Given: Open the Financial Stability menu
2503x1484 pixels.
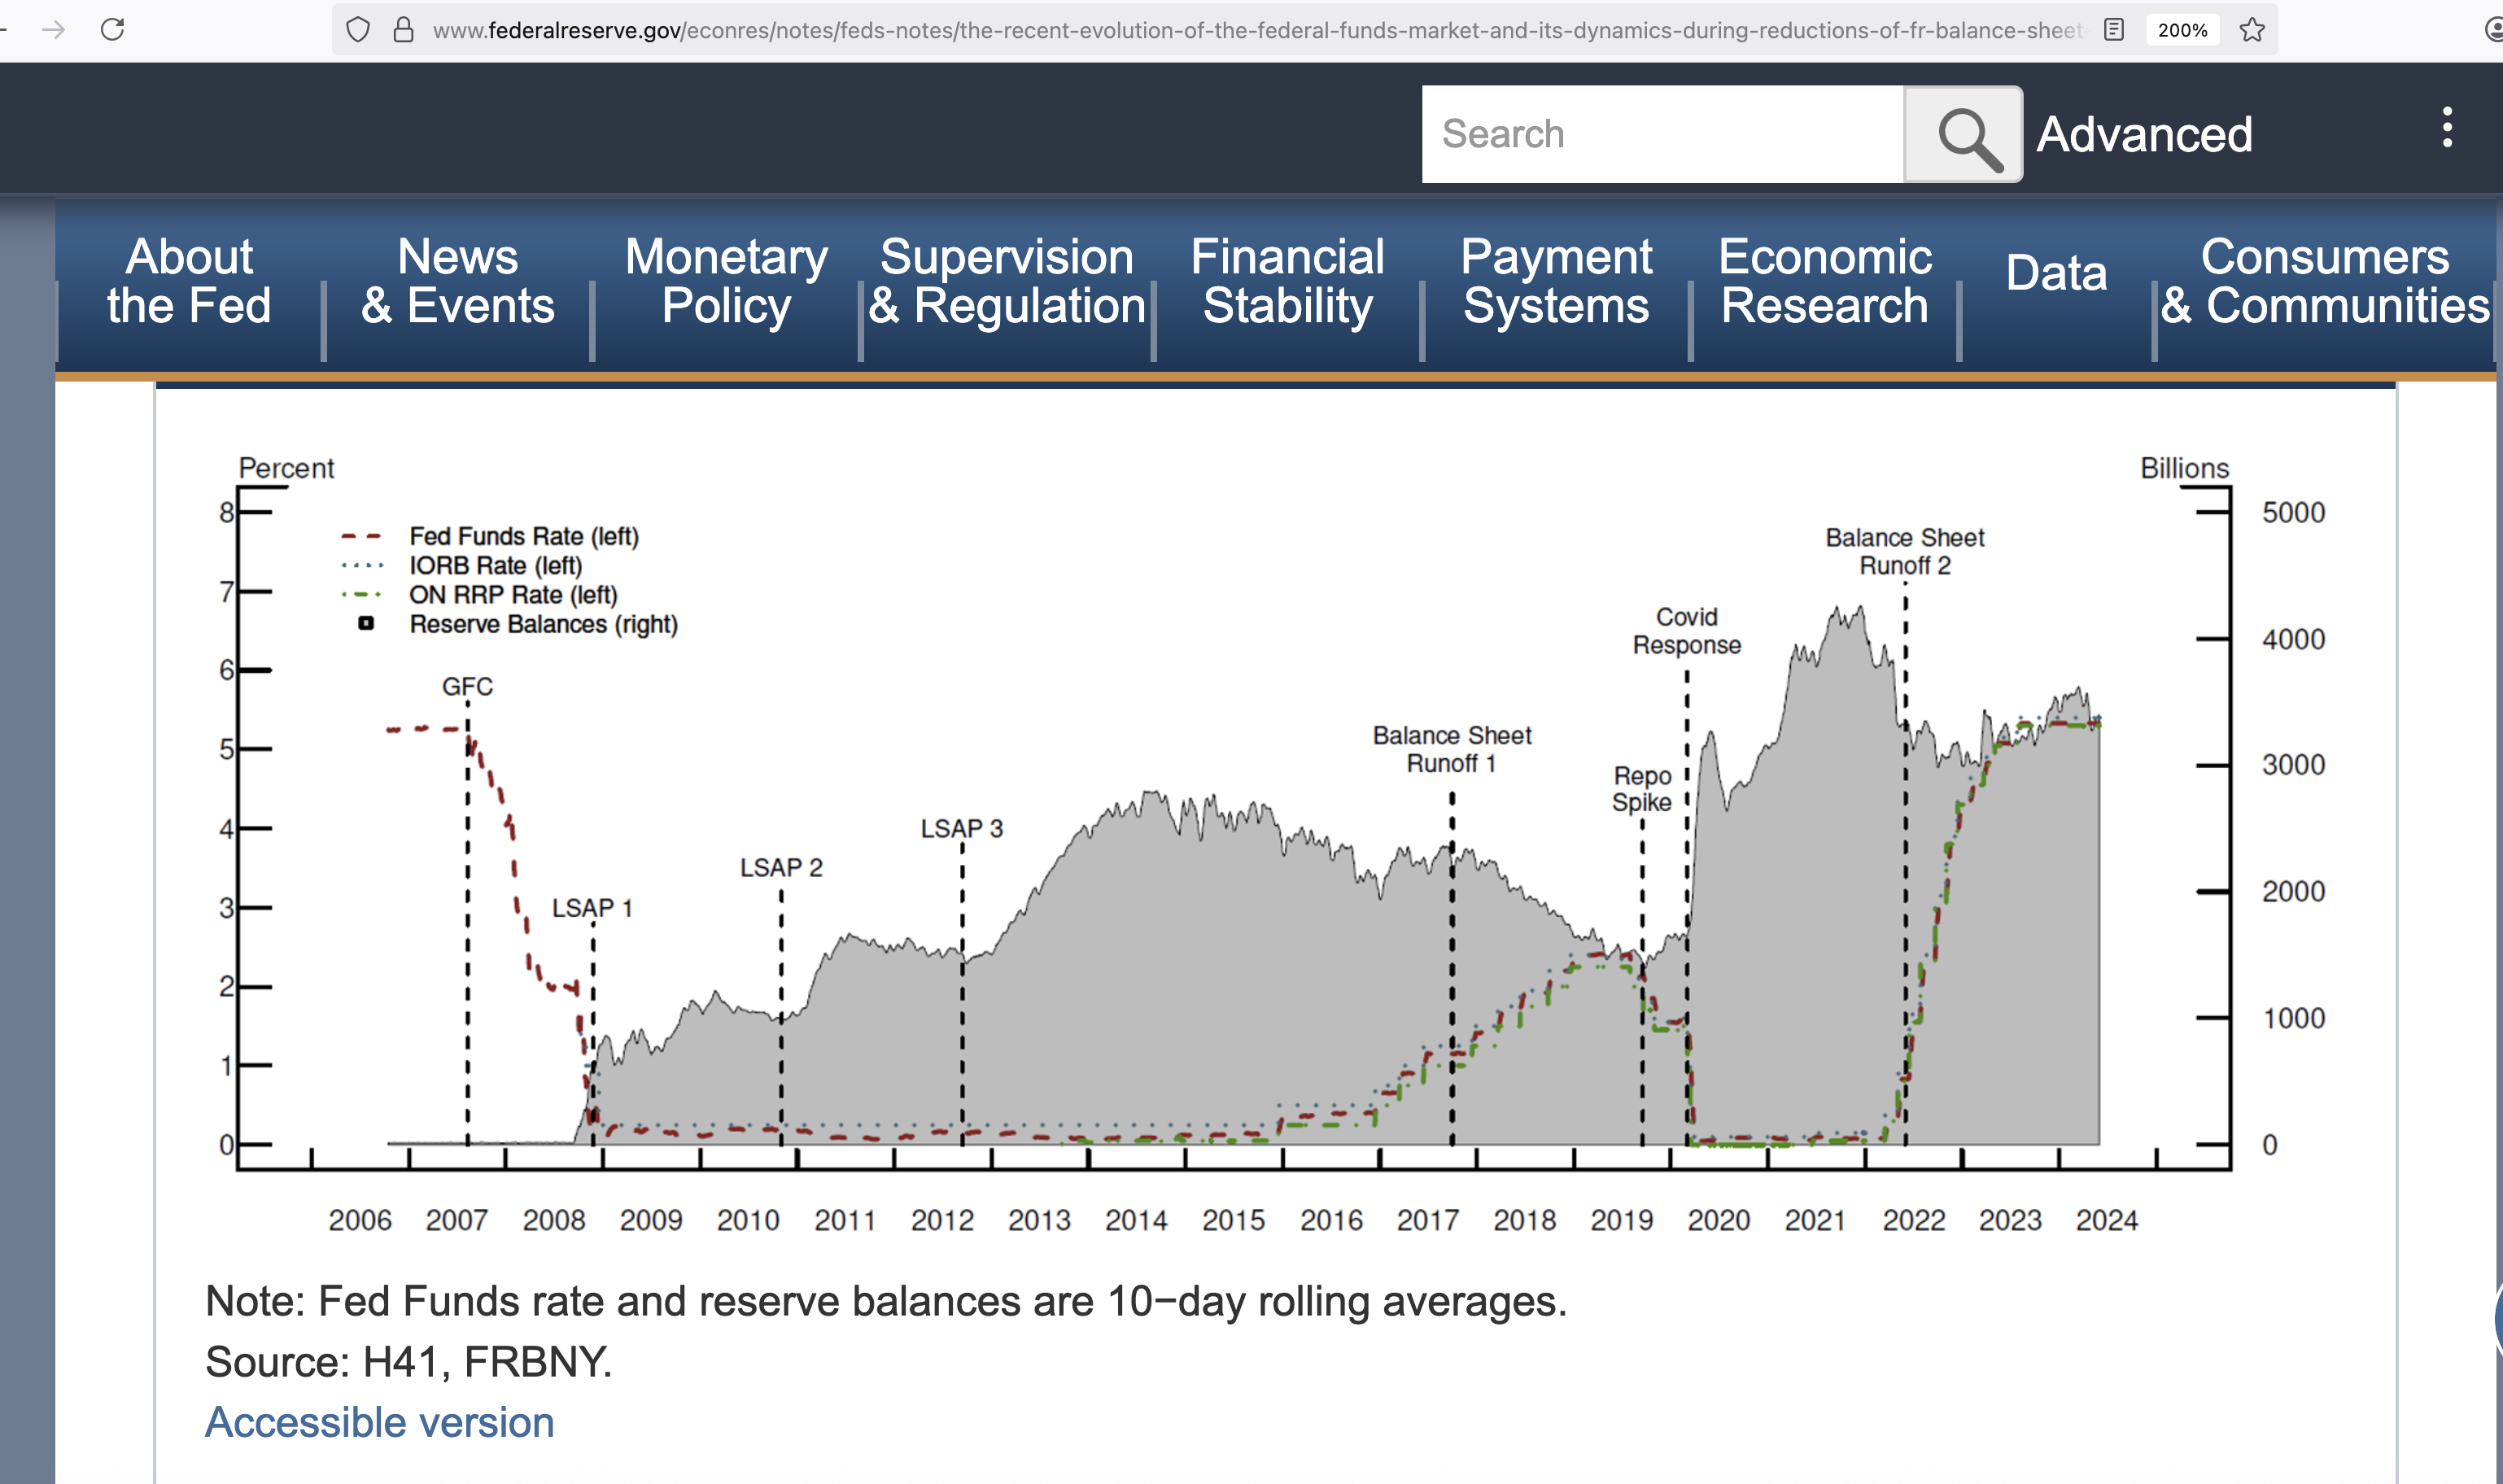Looking at the screenshot, I should (1287, 281).
